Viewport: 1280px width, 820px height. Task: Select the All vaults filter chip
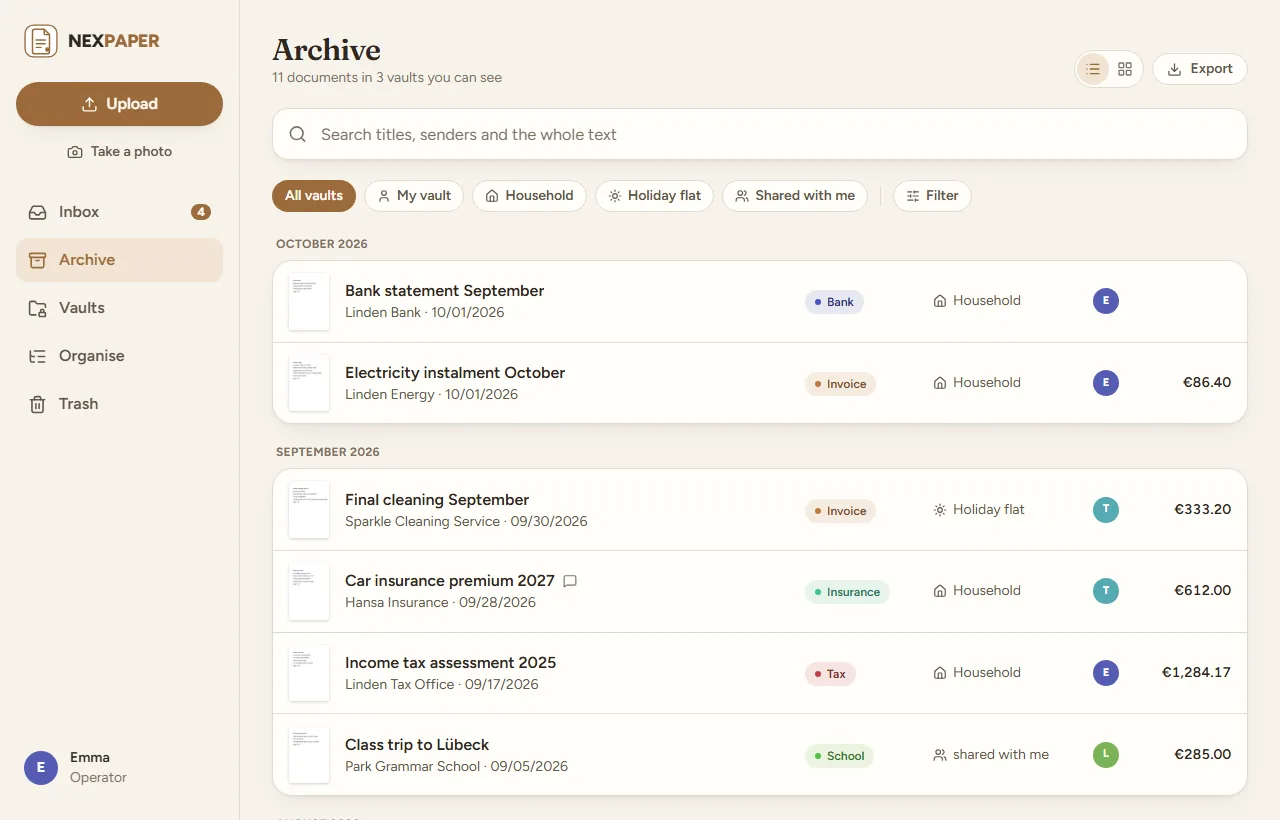(314, 196)
